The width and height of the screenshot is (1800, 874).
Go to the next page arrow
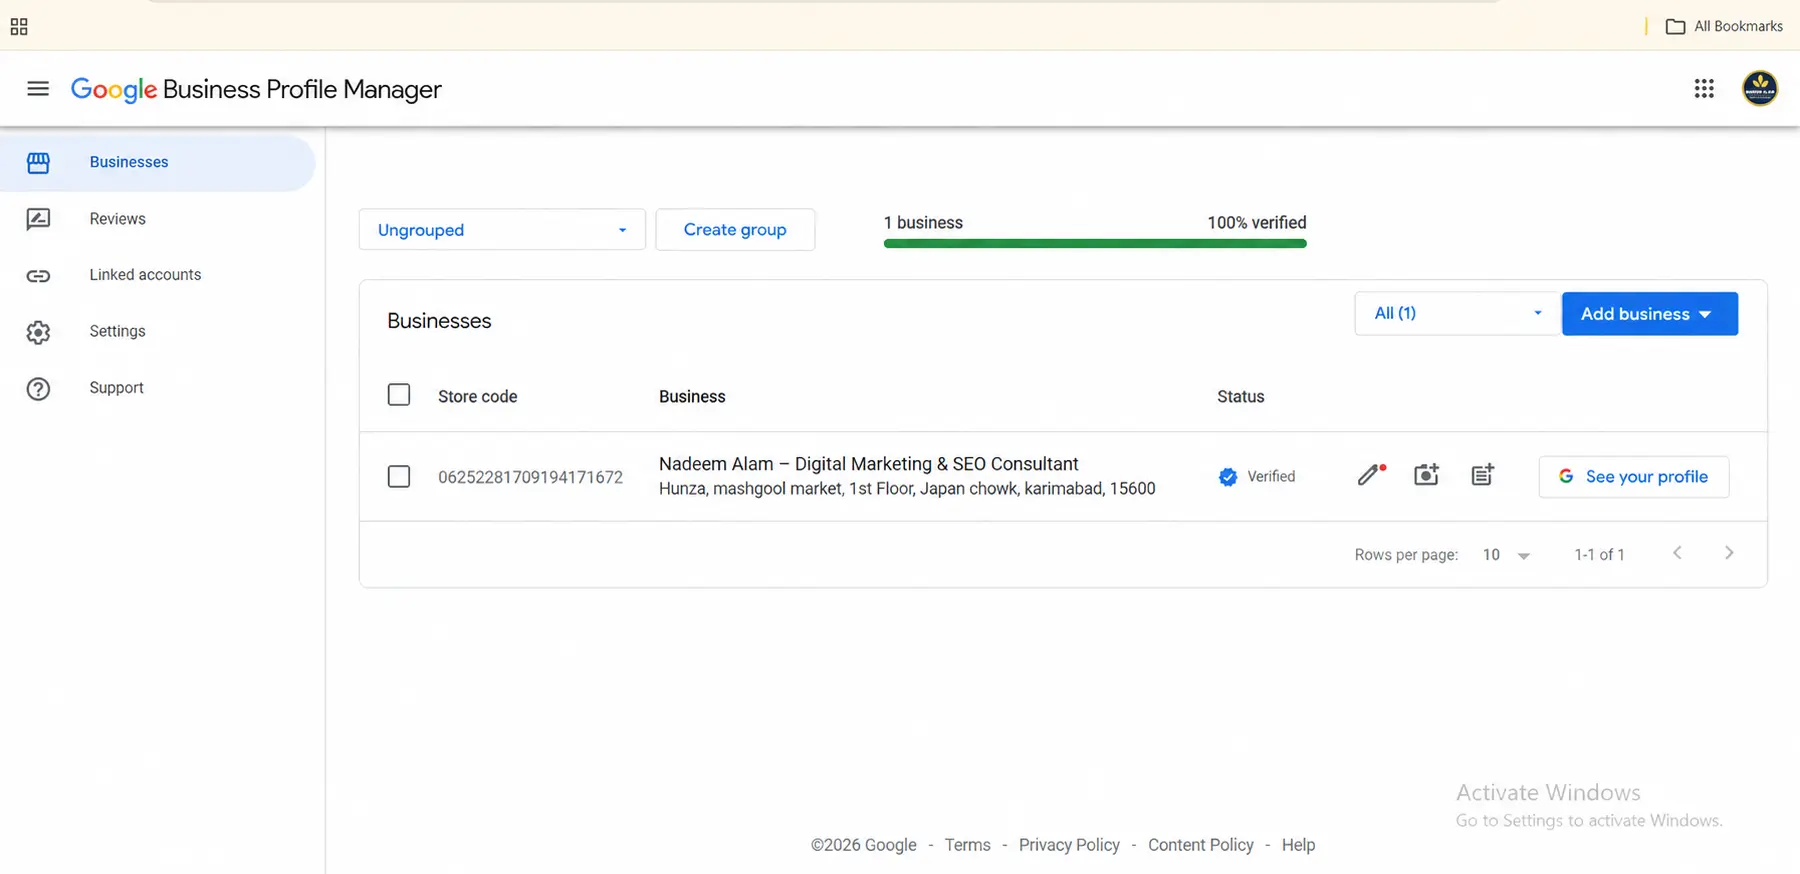coord(1729,553)
